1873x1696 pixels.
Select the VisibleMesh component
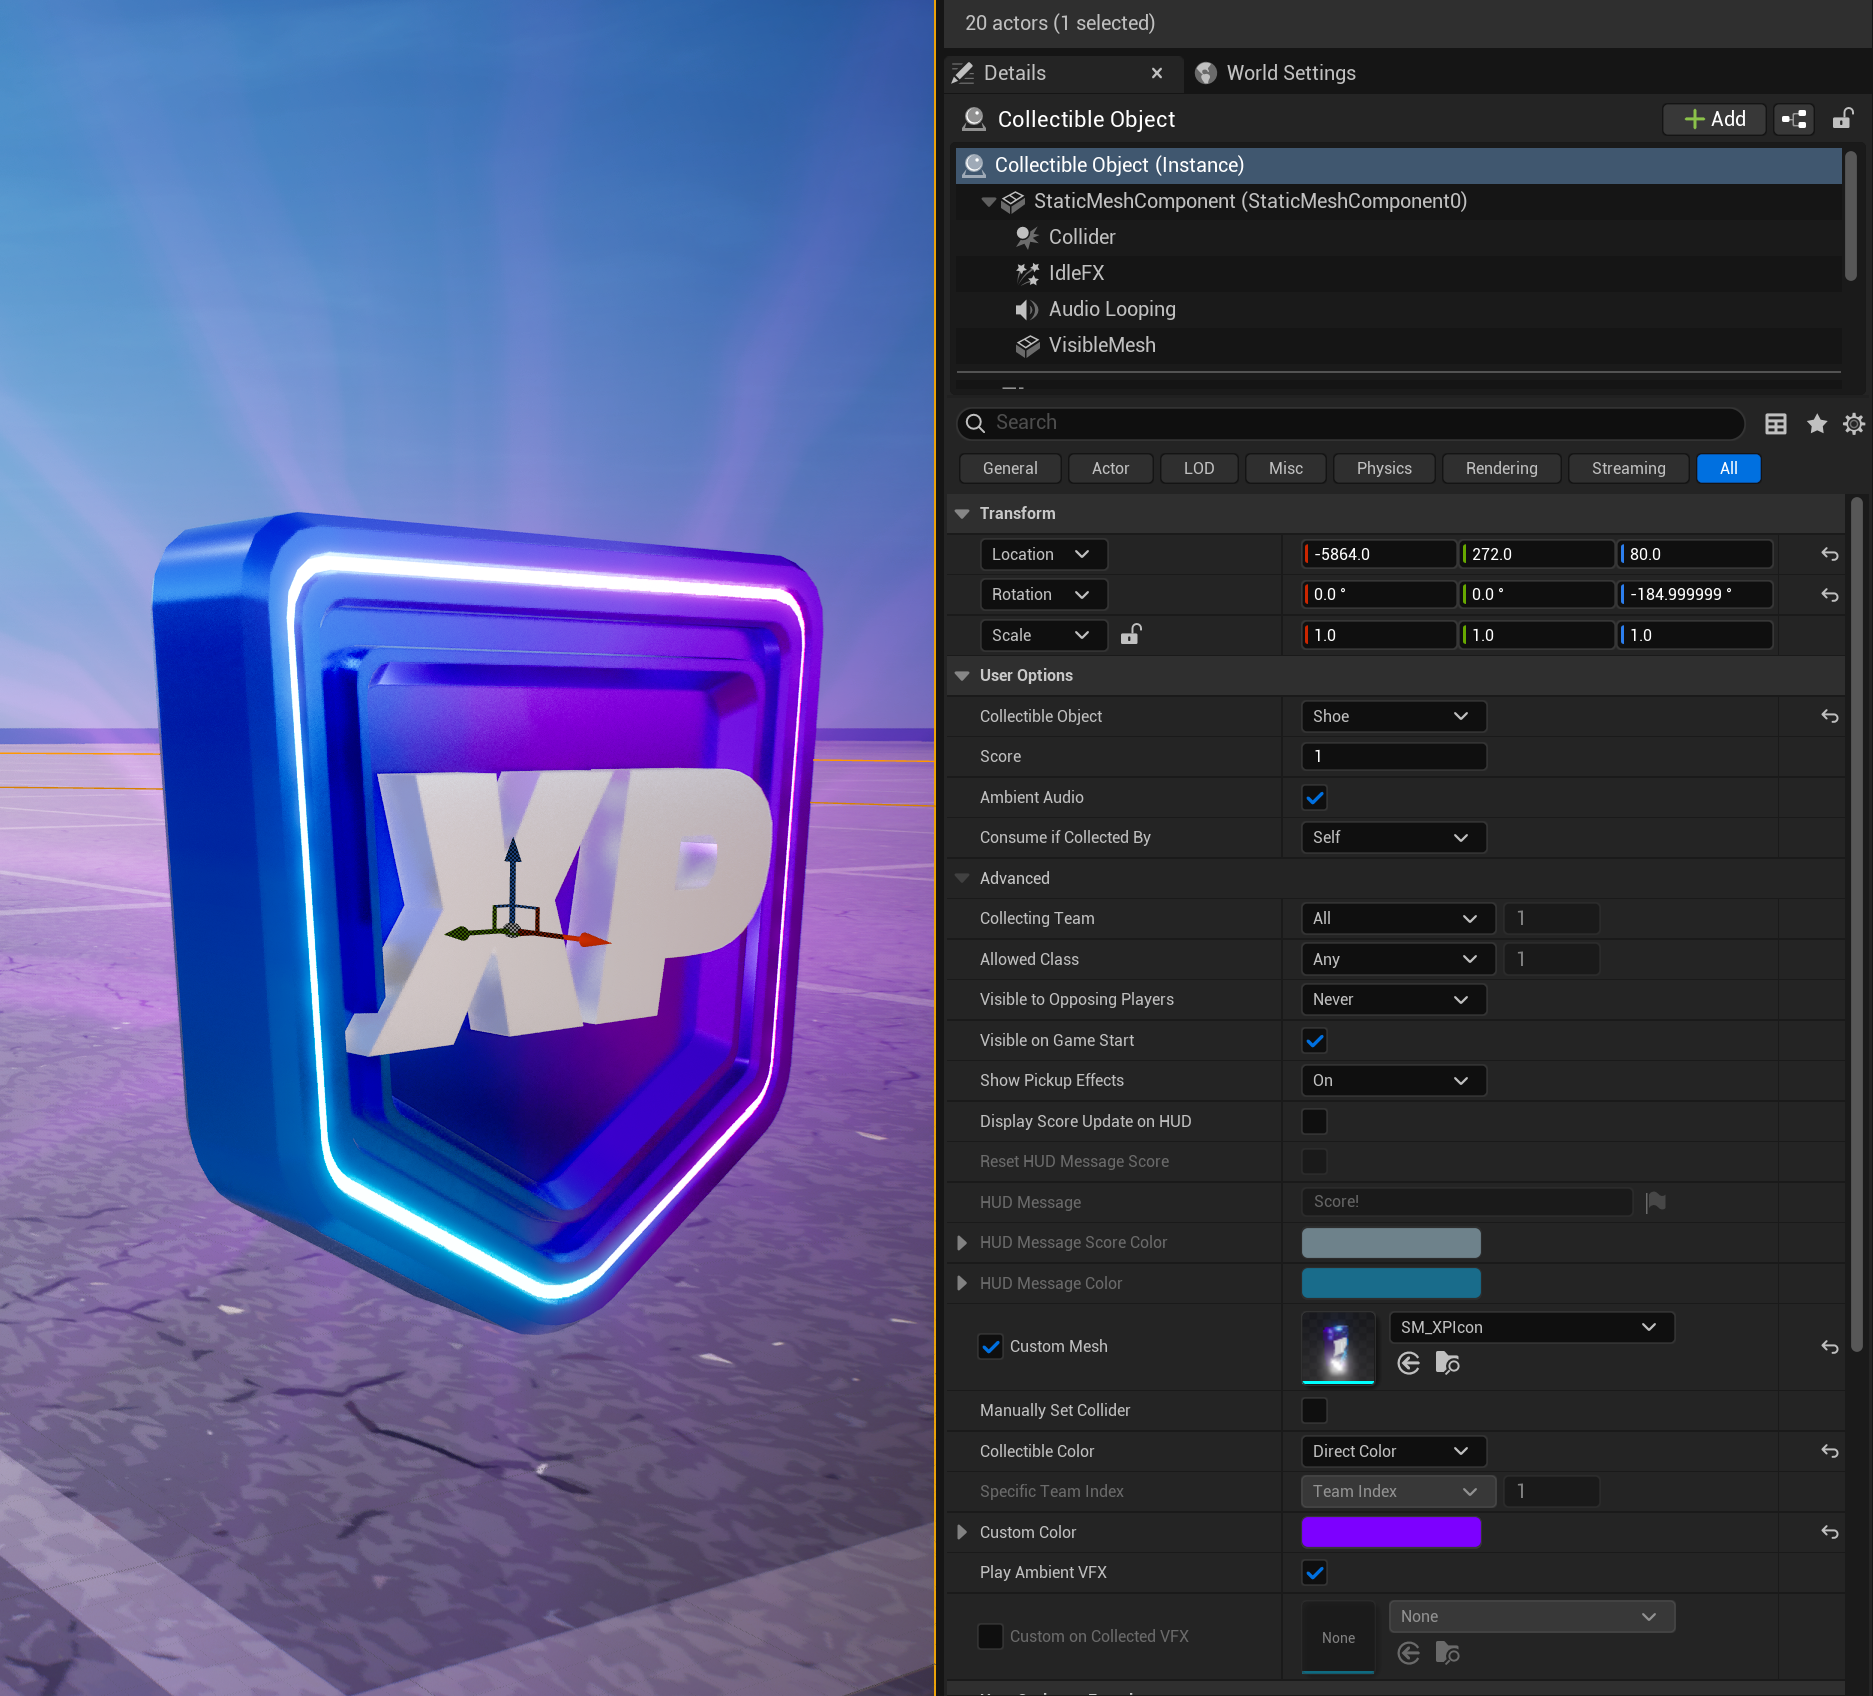click(1102, 345)
